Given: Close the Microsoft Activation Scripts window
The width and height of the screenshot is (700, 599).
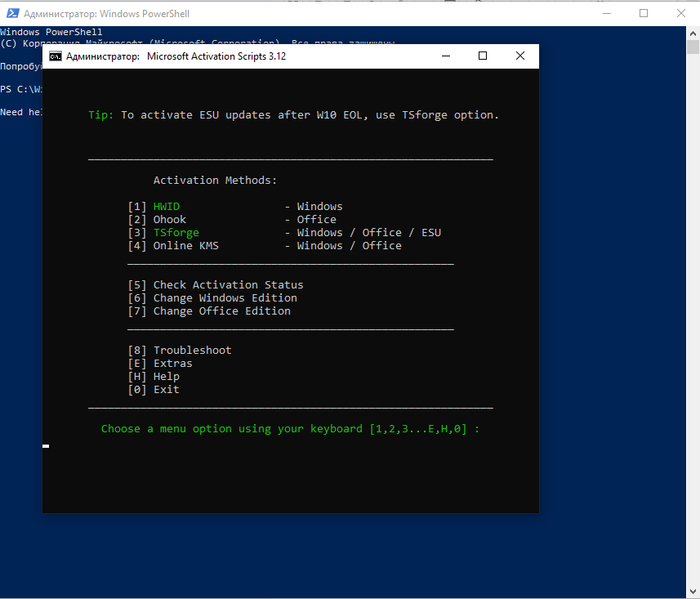Looking at the screenshot, I should (520, 56).
